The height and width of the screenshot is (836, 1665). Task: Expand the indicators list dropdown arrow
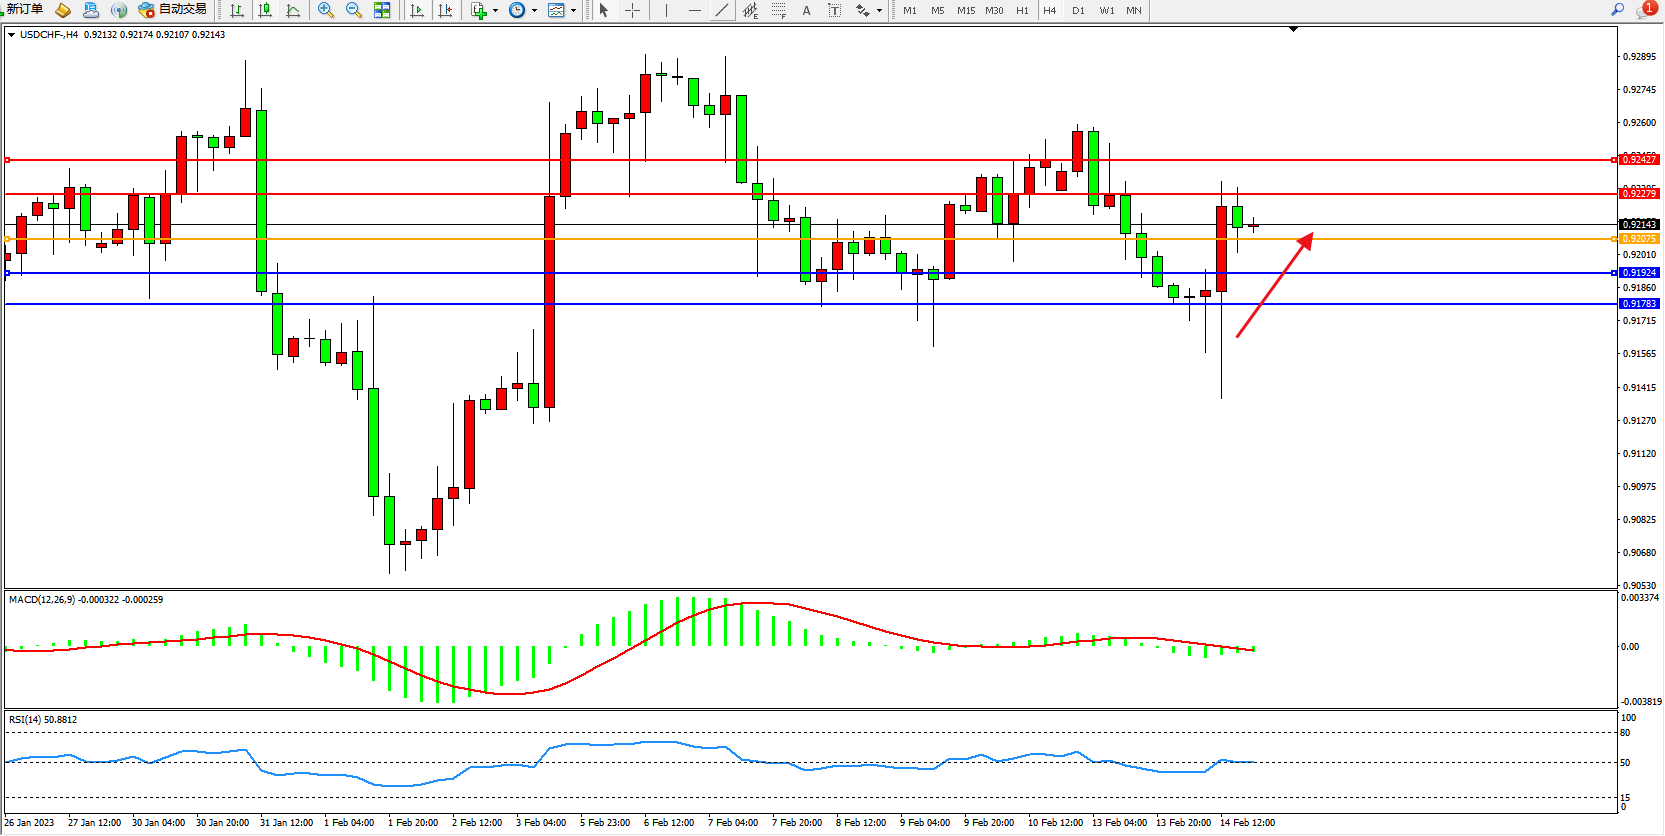[x=495, y=11]
